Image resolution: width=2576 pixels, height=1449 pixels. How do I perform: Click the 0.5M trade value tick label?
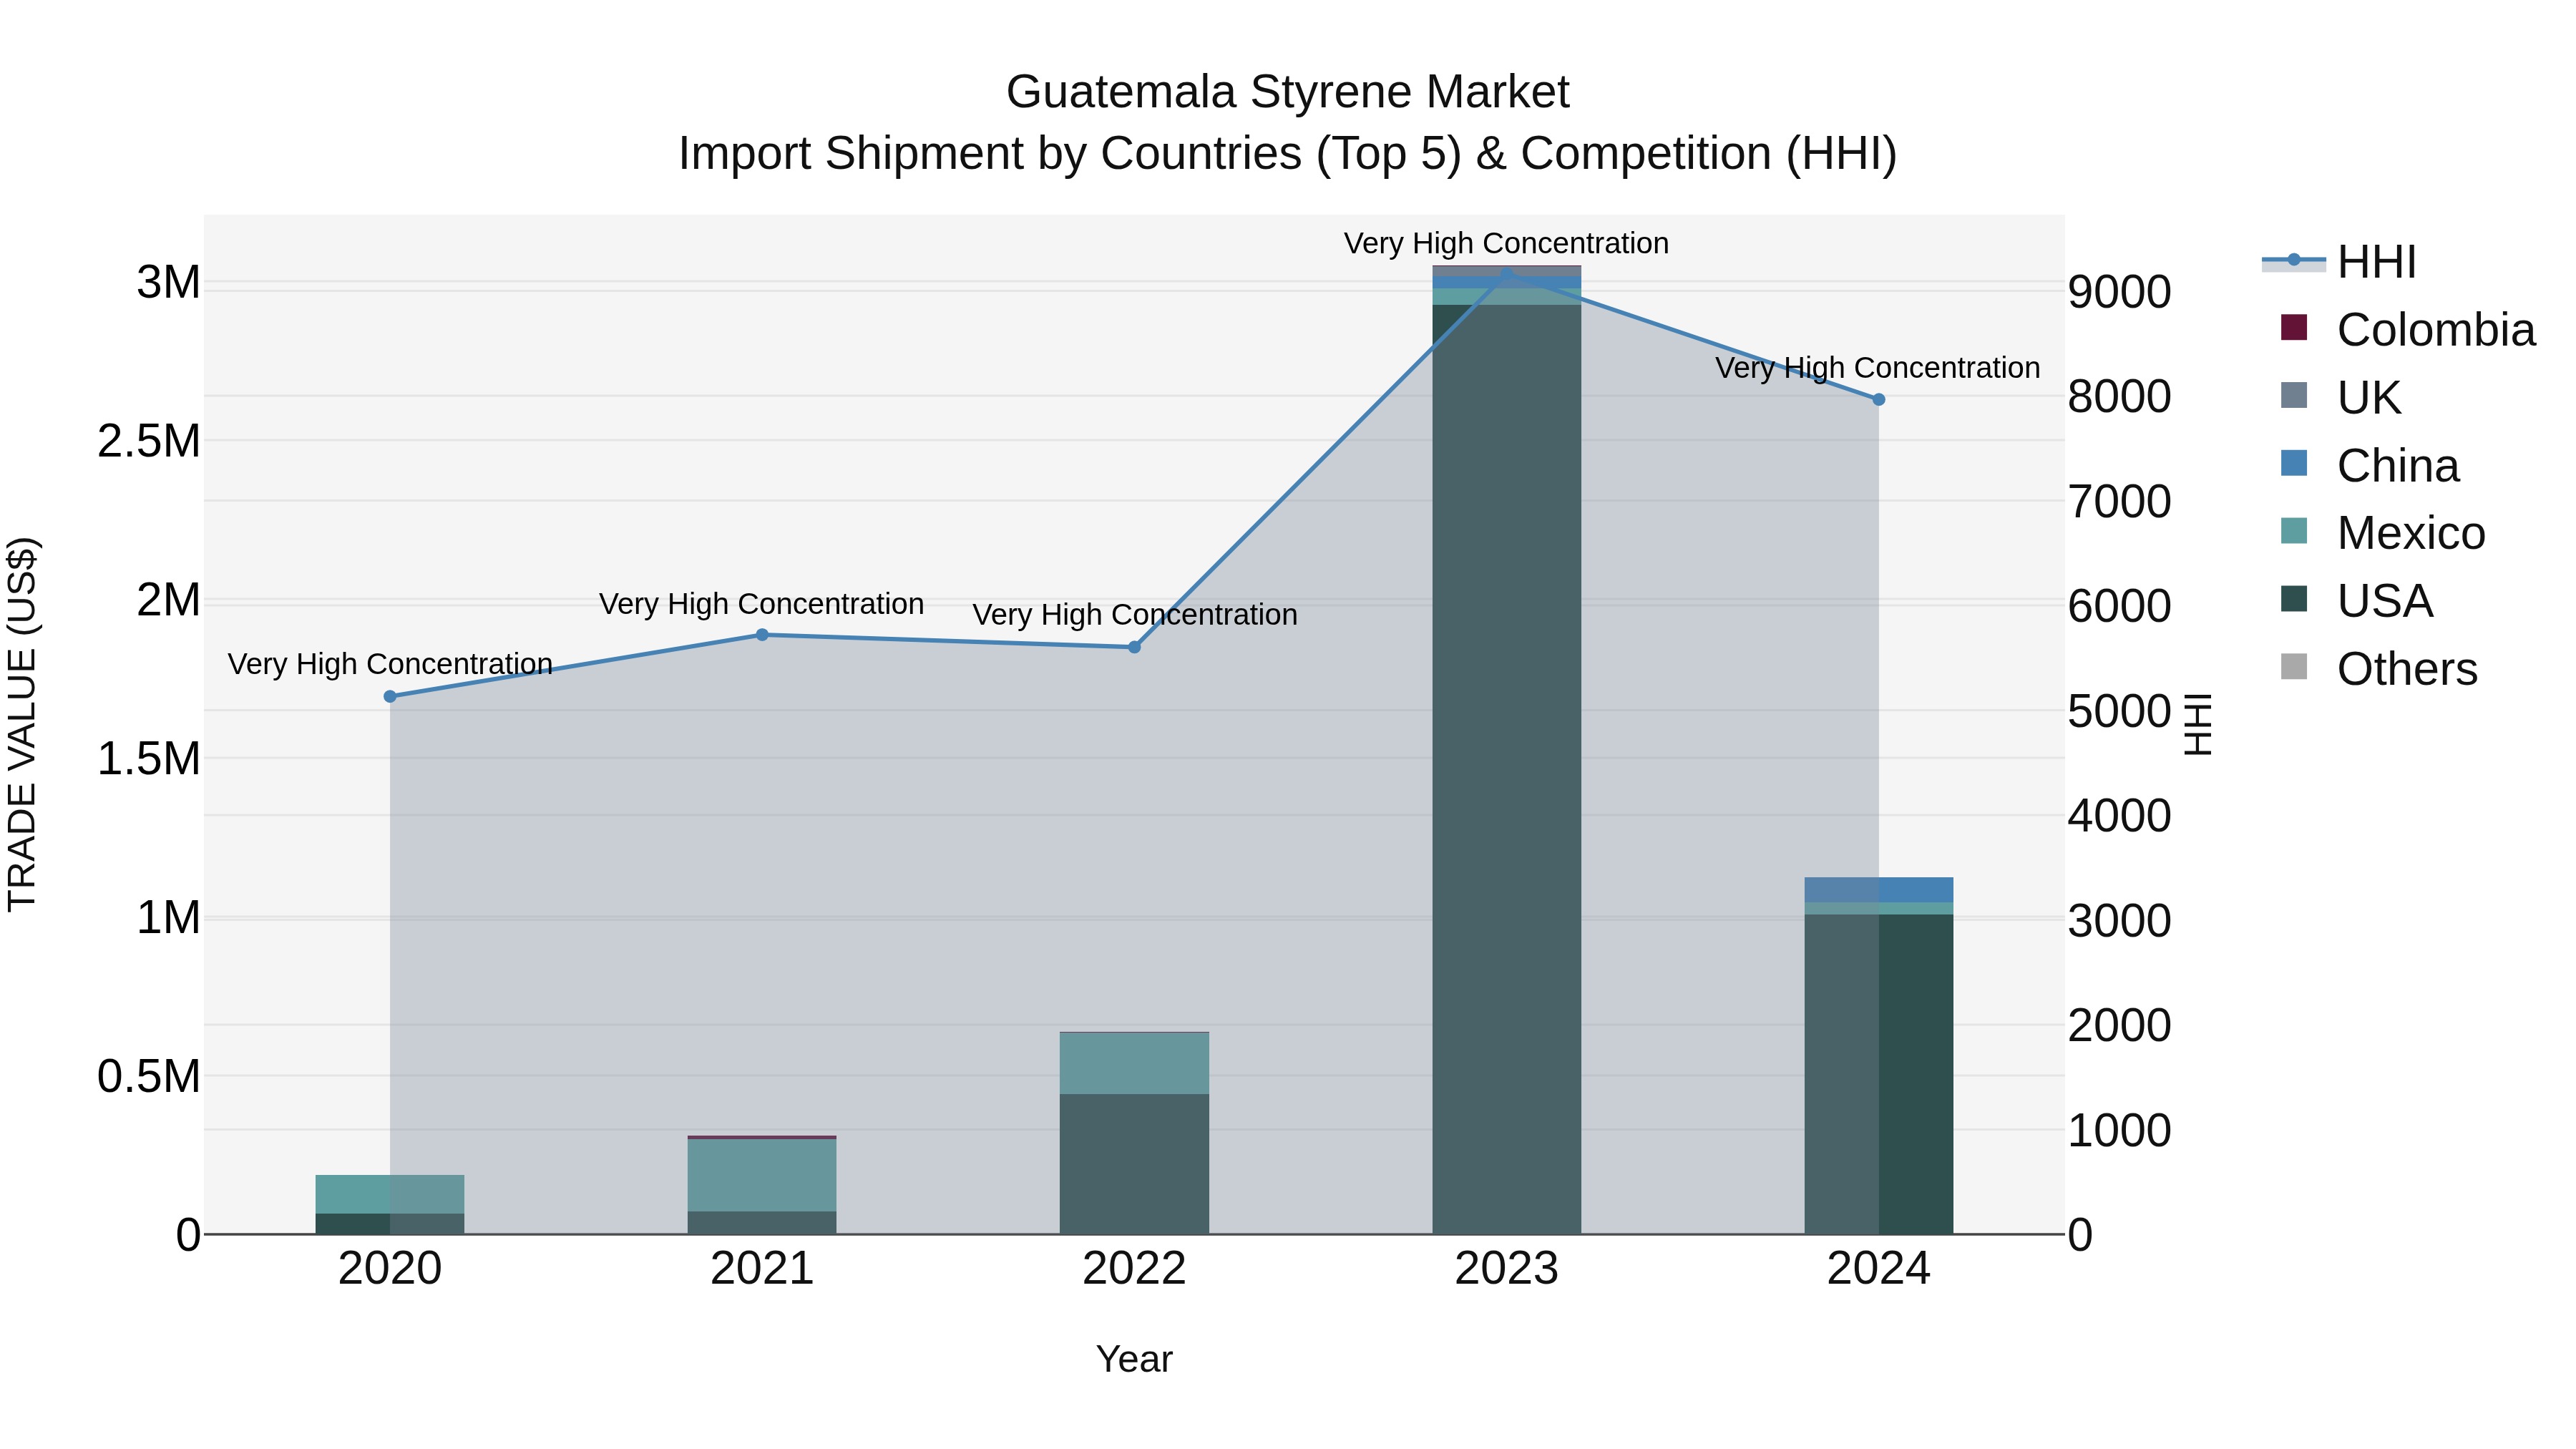(x=149, y=1077)
